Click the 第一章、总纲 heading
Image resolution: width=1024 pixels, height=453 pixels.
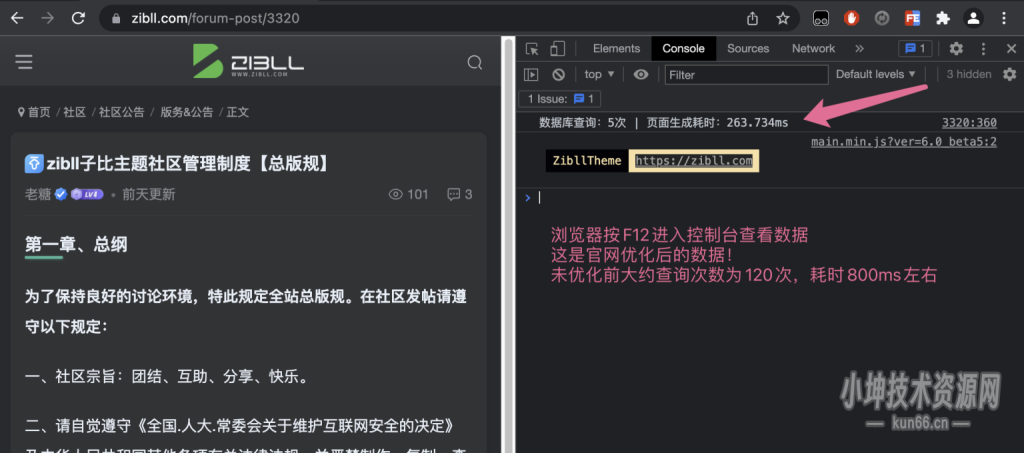coord(76,245)
